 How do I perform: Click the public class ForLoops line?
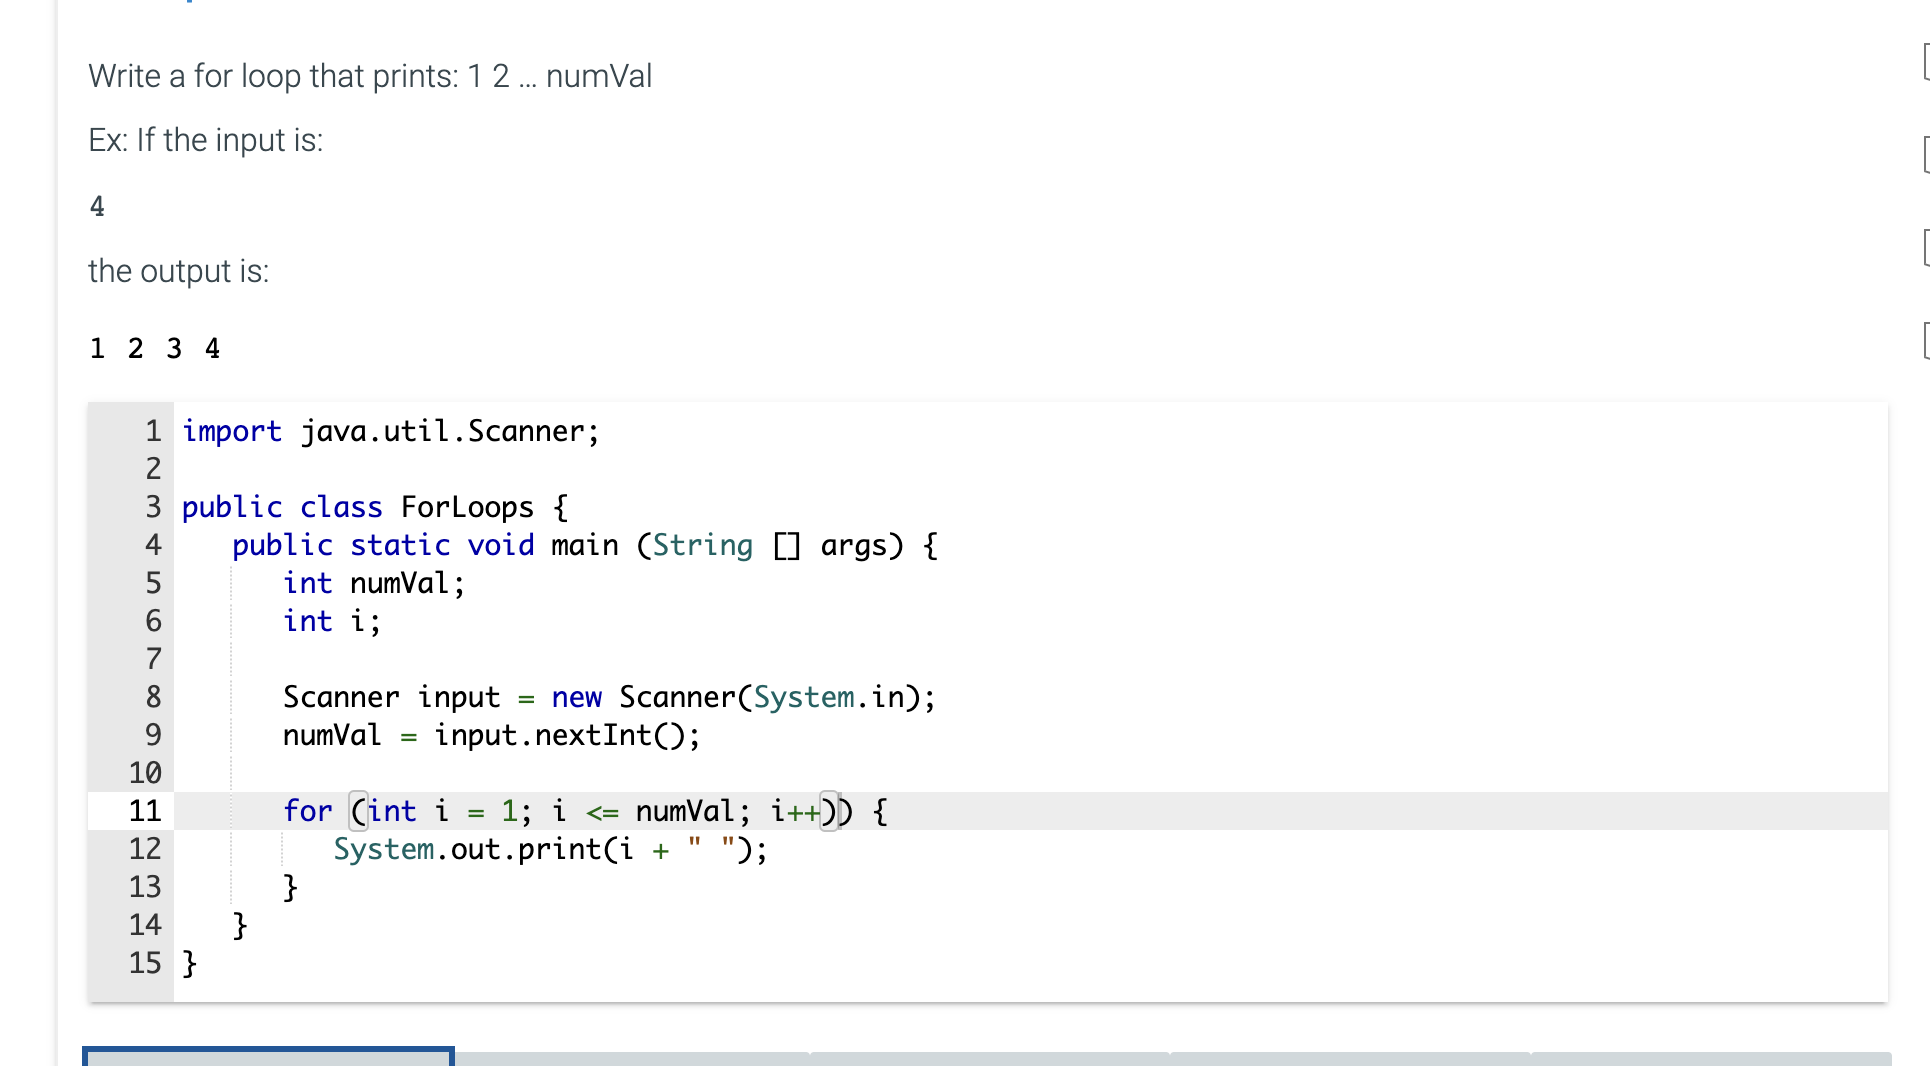point(375,507)
